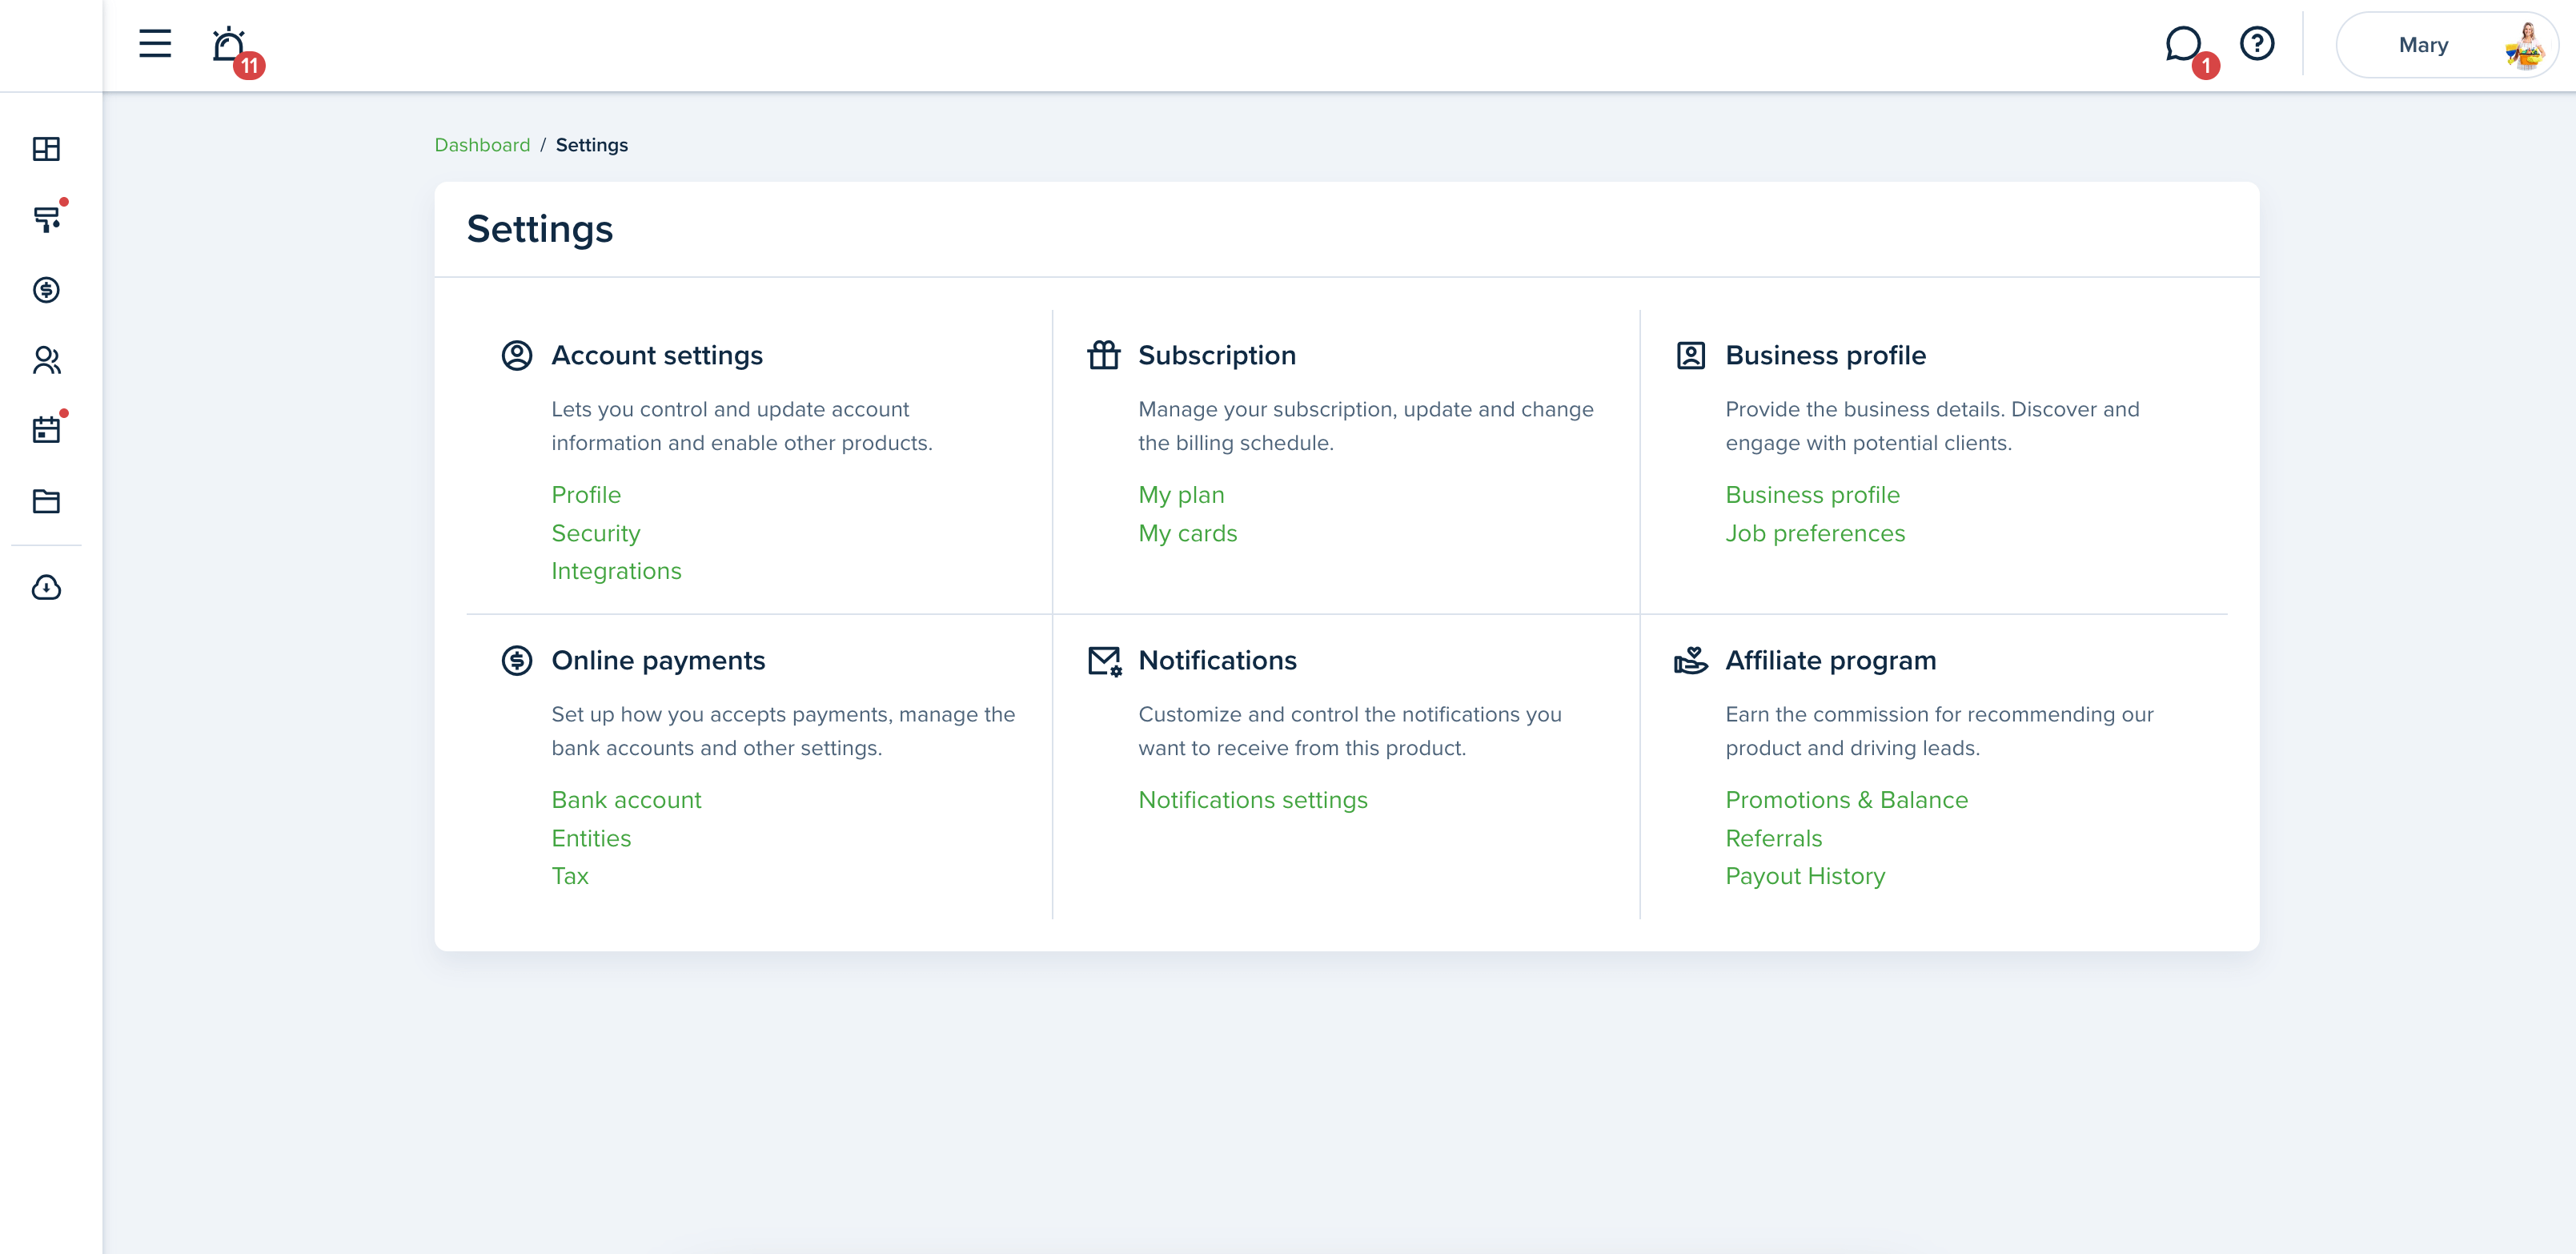Open the Security settings link
Screen dimensions: 2576x1254
(596, 533)
